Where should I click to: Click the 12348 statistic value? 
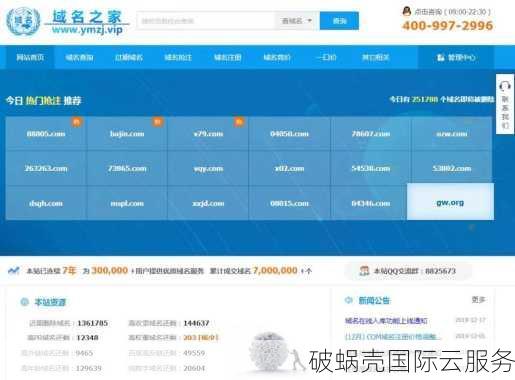coord(87,338)
